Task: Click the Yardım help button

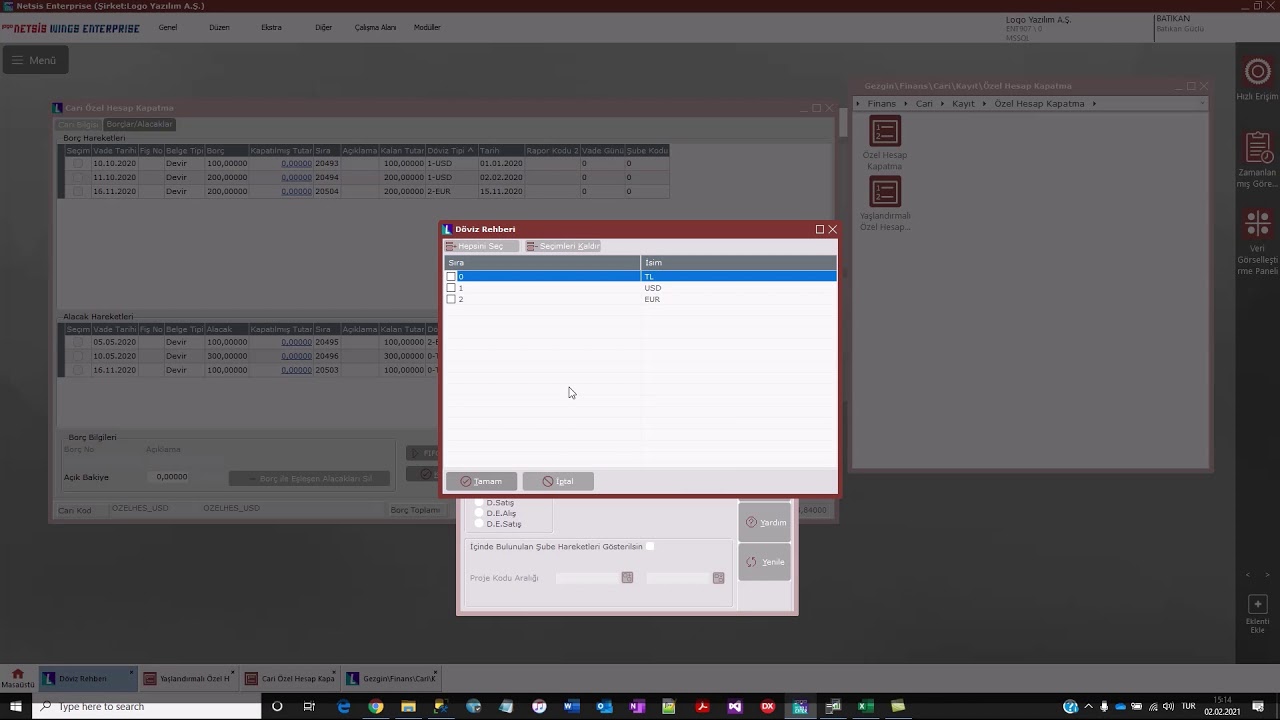Action: point(765,522)
